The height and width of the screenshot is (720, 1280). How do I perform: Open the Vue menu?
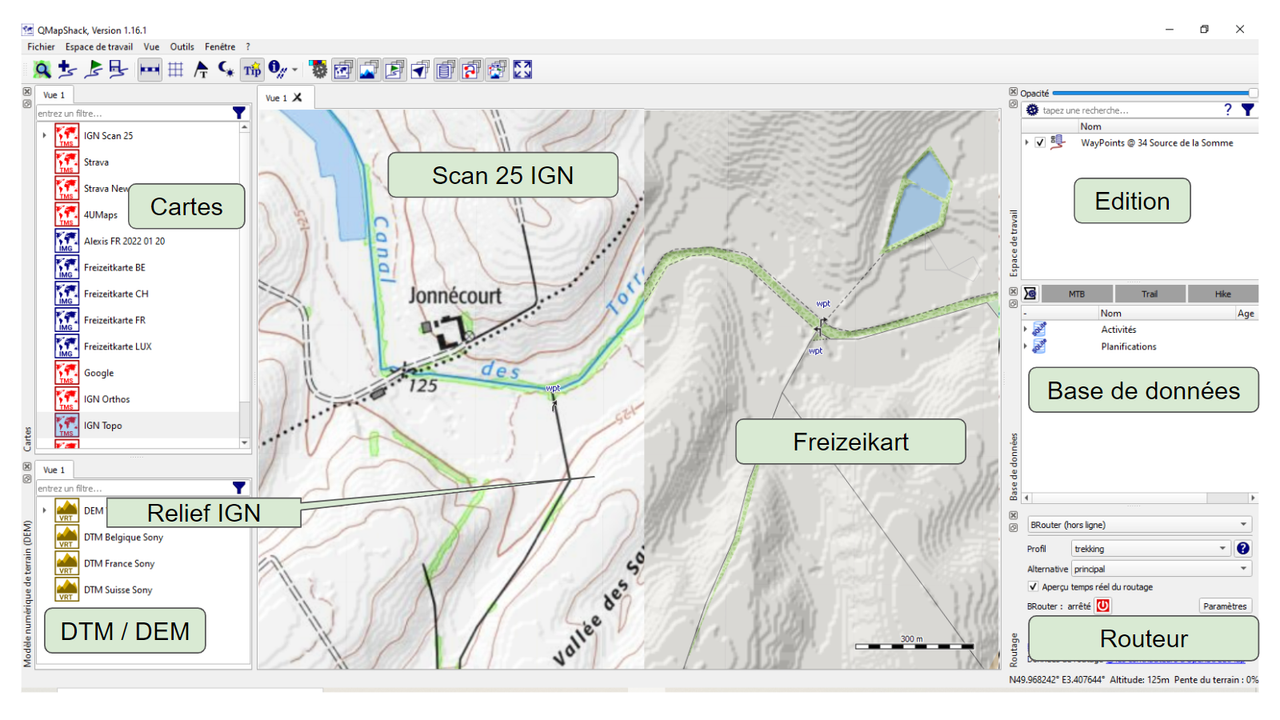point(151,47)
